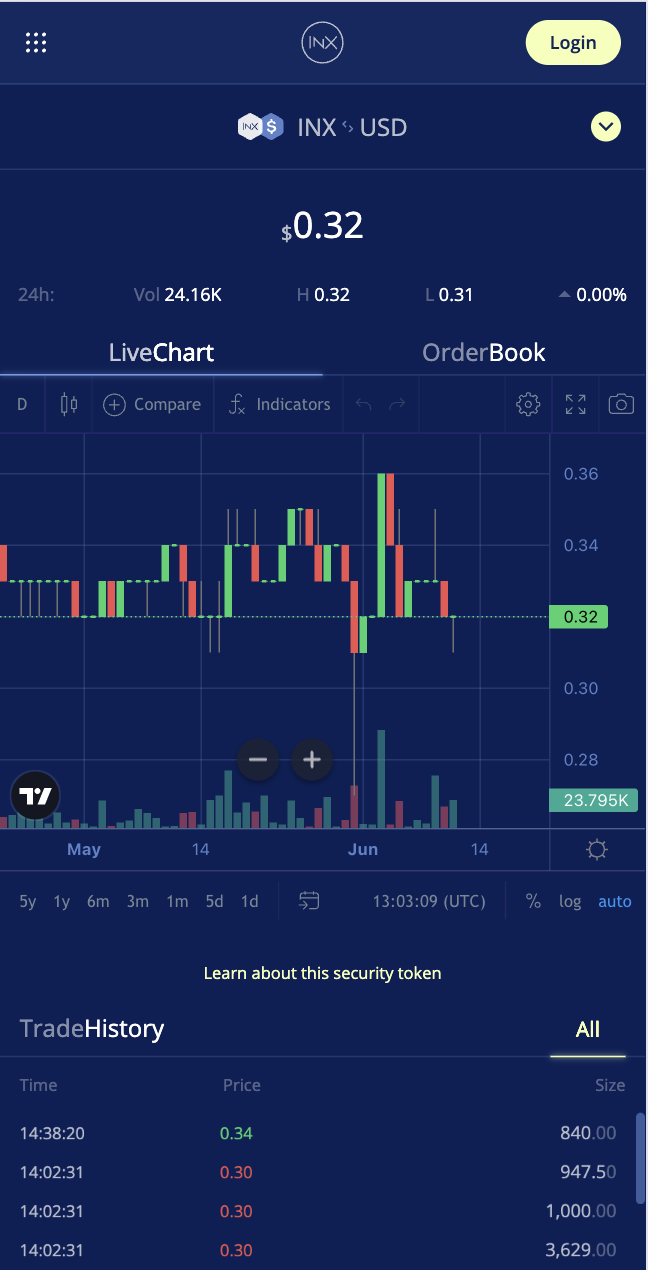This screenshot has width=648, height=1270.
Task: Enter fullscreen chart mode
Action: [575, 404]
